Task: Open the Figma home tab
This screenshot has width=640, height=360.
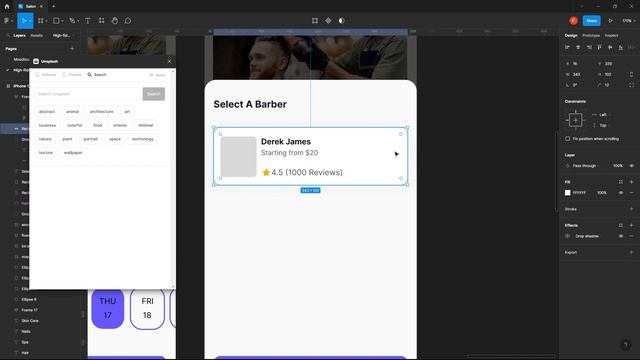Action: [x=7, y=7]
